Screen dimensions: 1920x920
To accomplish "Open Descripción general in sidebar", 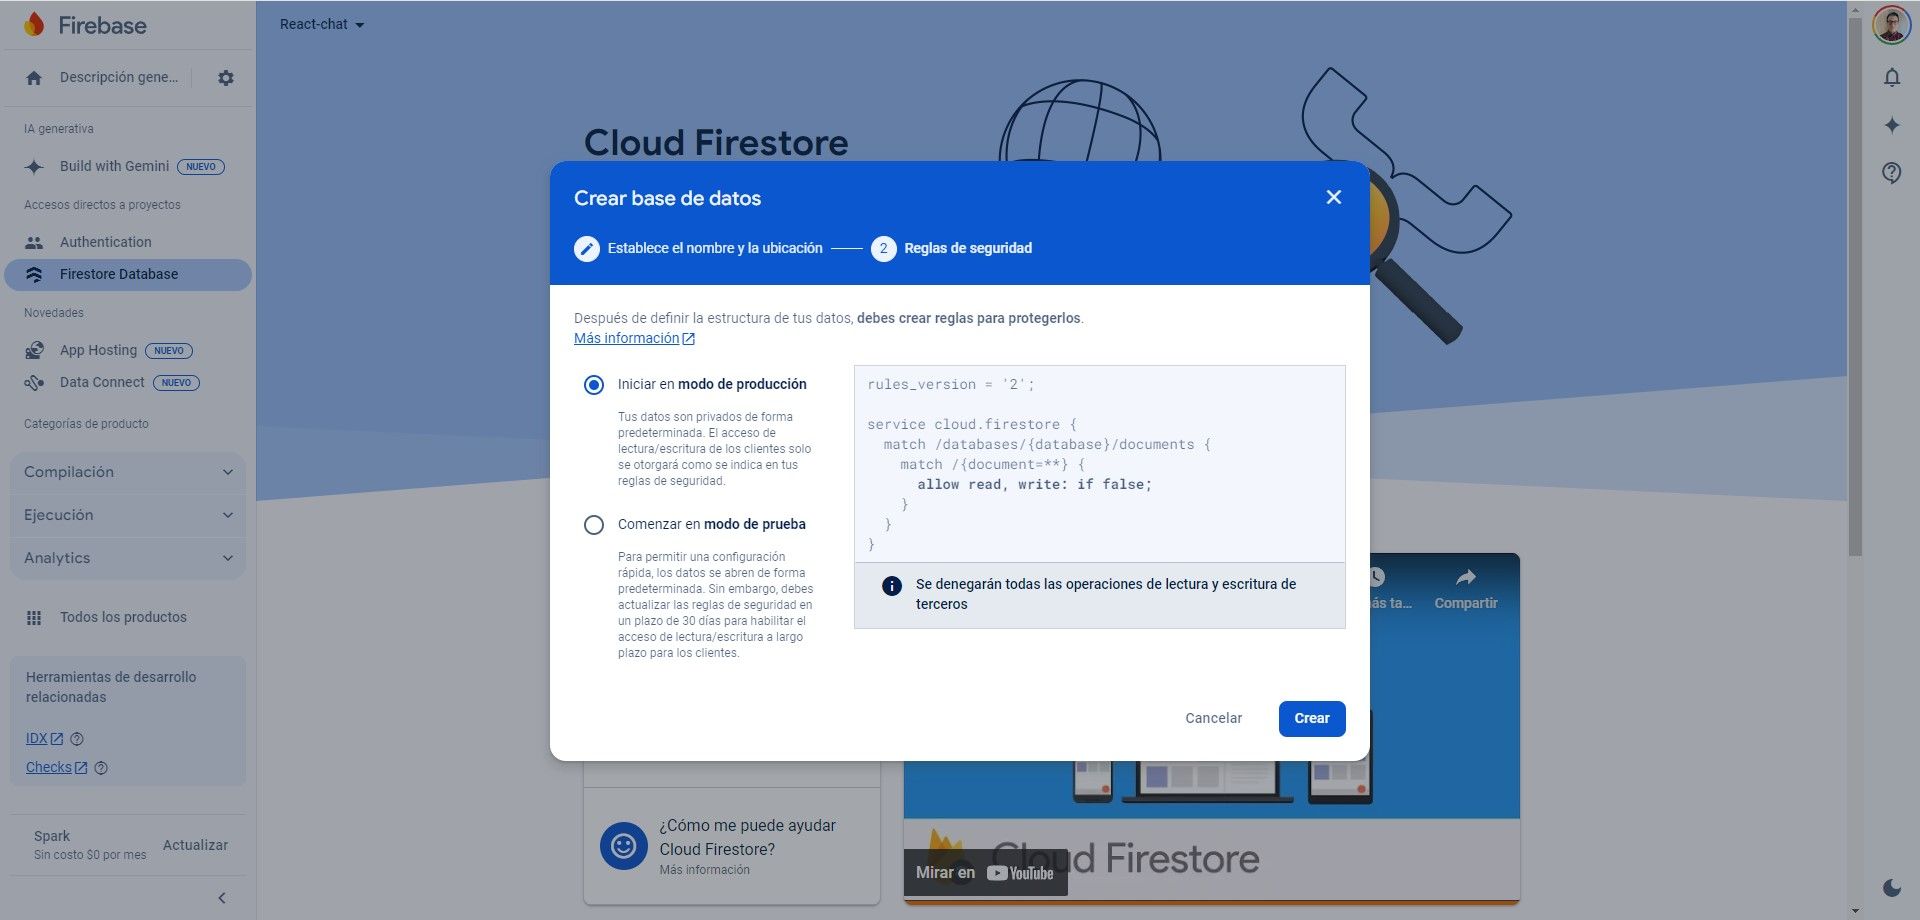I will pos(119,78).
